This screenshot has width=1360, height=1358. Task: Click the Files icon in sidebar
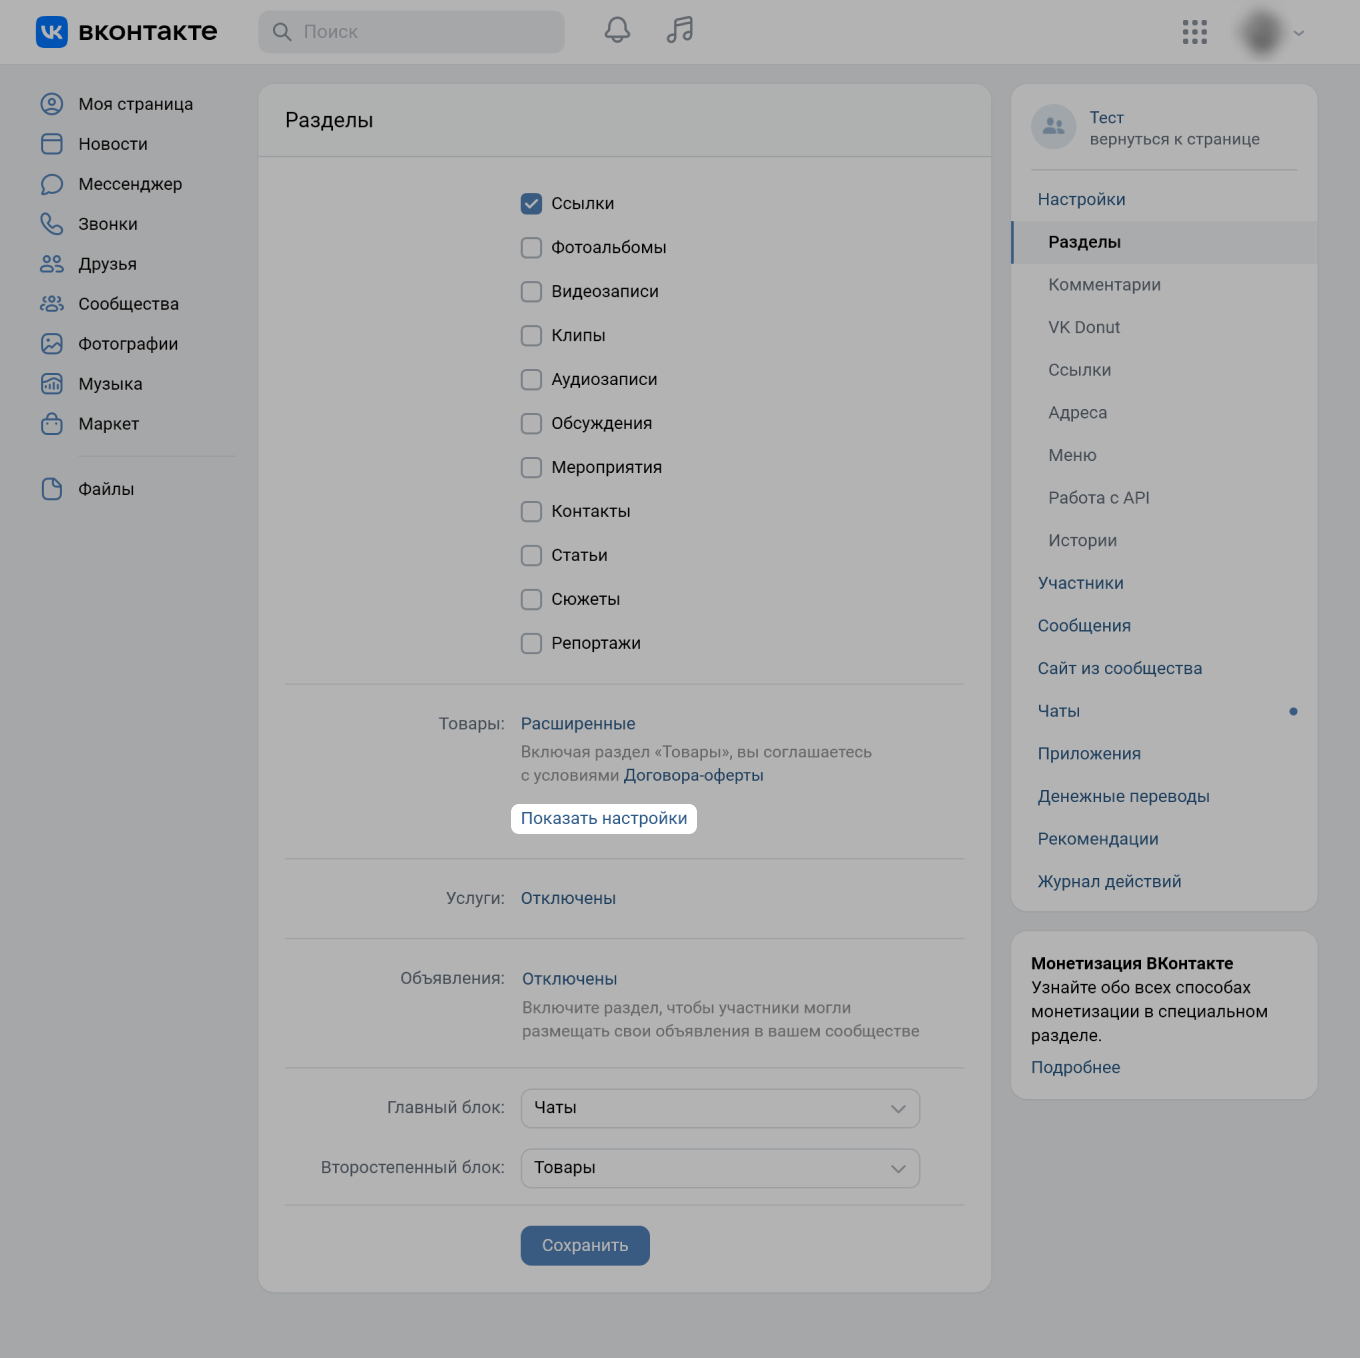pyautogui.click(x=52, y=489)
